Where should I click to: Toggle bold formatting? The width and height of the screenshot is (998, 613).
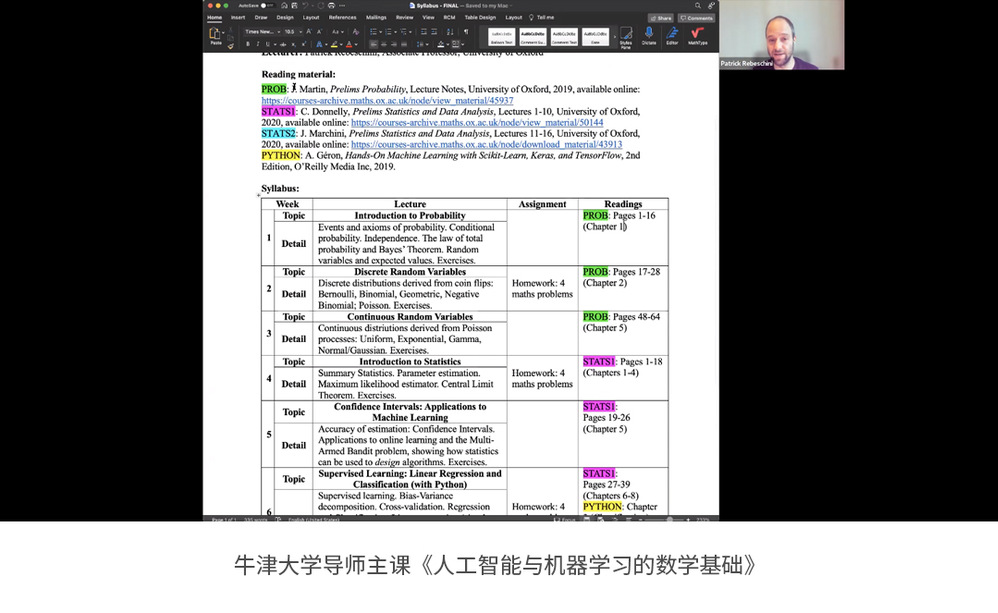click(x=247, y=44)
